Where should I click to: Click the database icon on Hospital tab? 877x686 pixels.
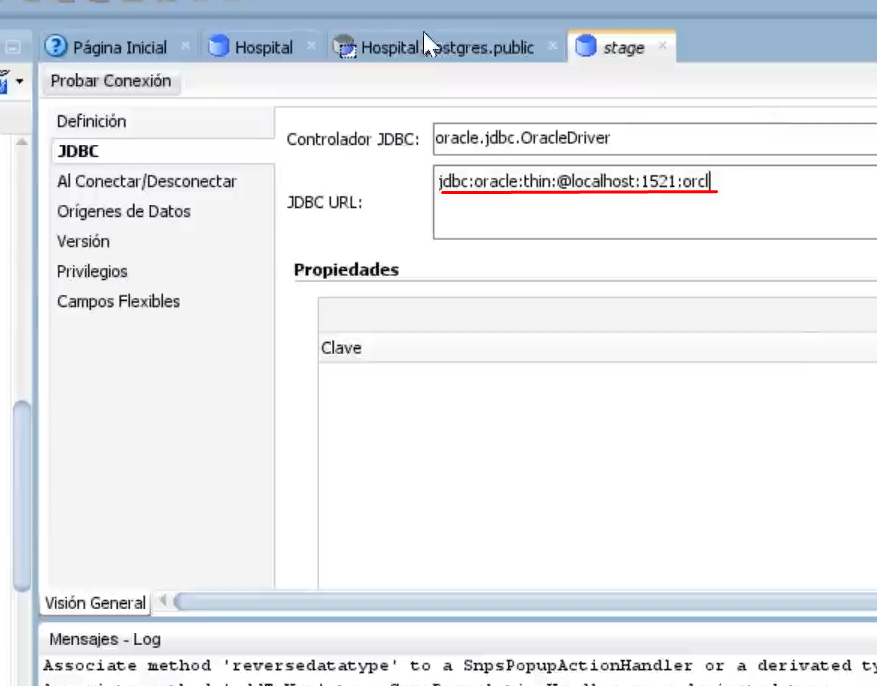click(219, 46)
